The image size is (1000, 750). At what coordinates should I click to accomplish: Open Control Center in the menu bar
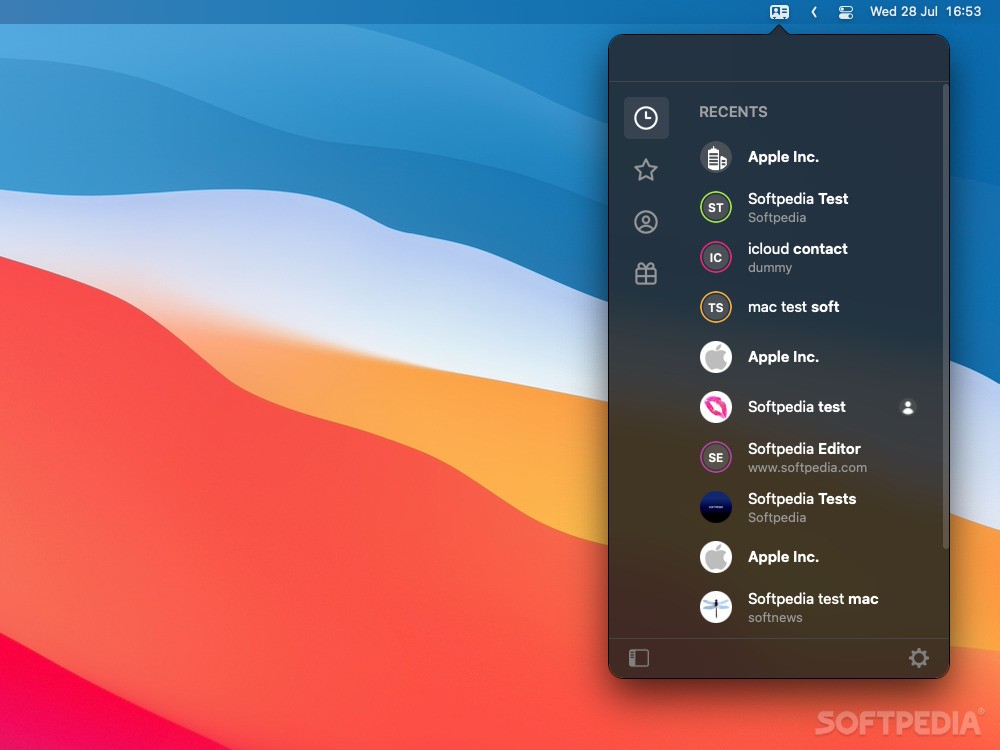click(x=846, y=12)
